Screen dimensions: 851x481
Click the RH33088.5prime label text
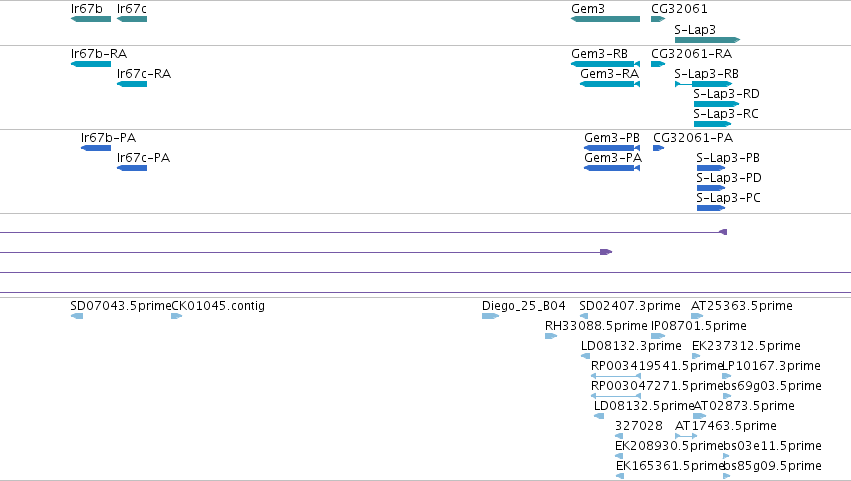tap(596, 326)
